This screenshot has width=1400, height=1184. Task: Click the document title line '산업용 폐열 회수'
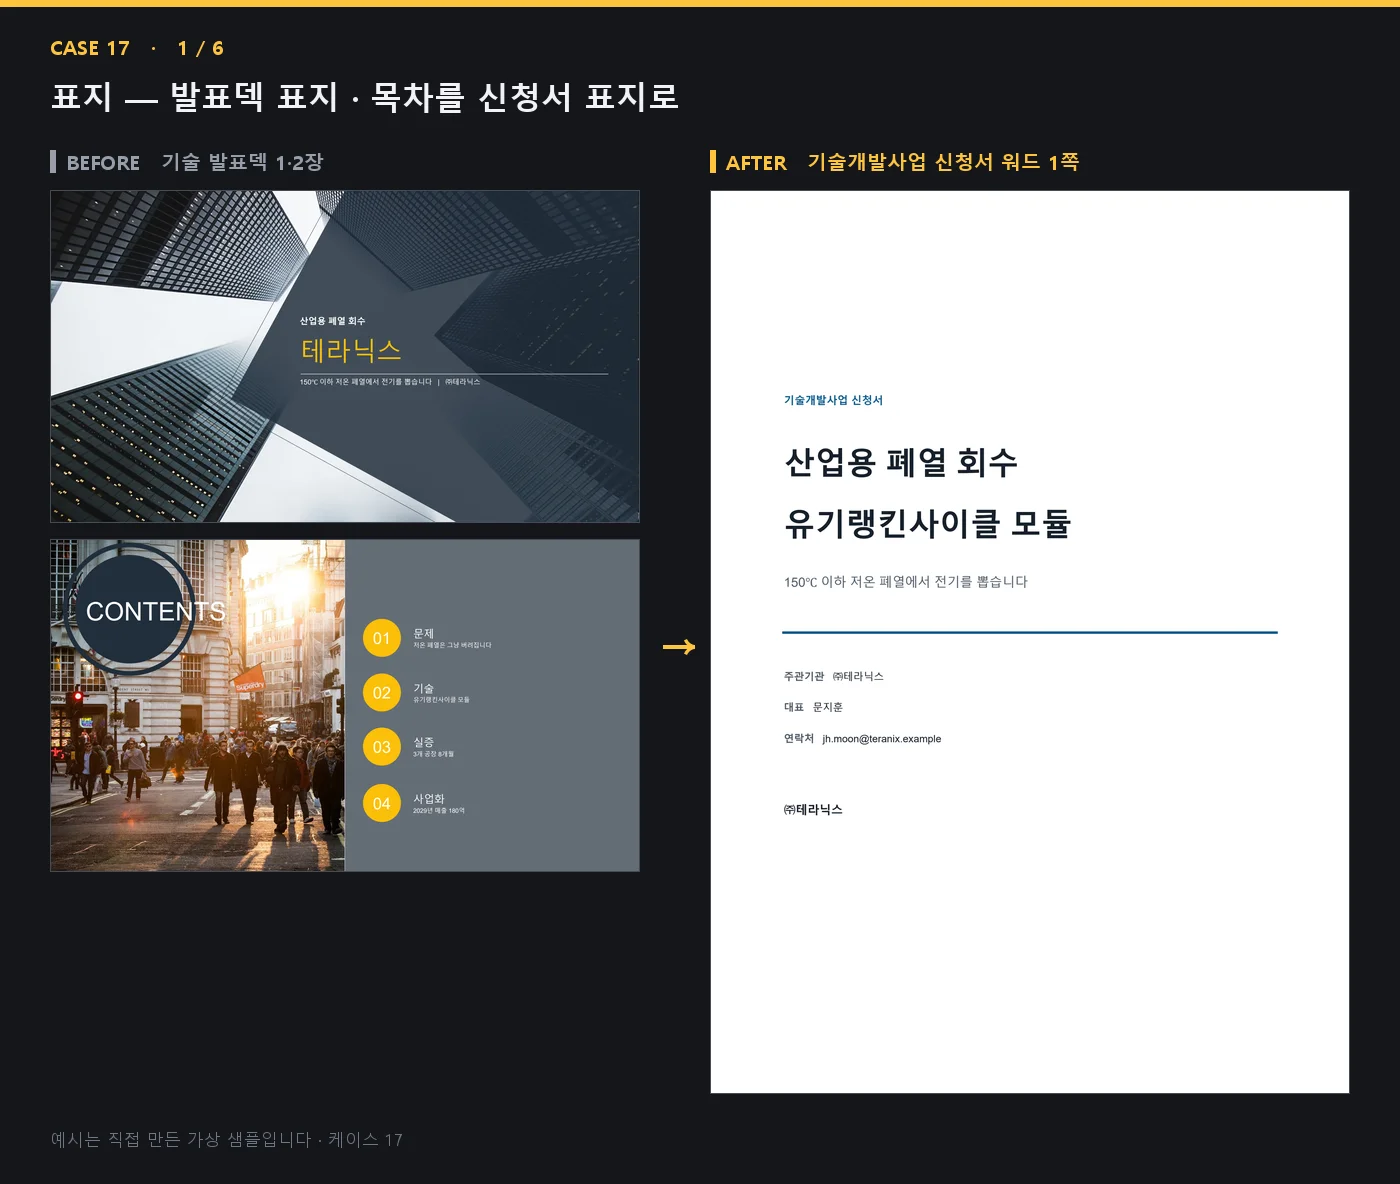tap(901, 462)
